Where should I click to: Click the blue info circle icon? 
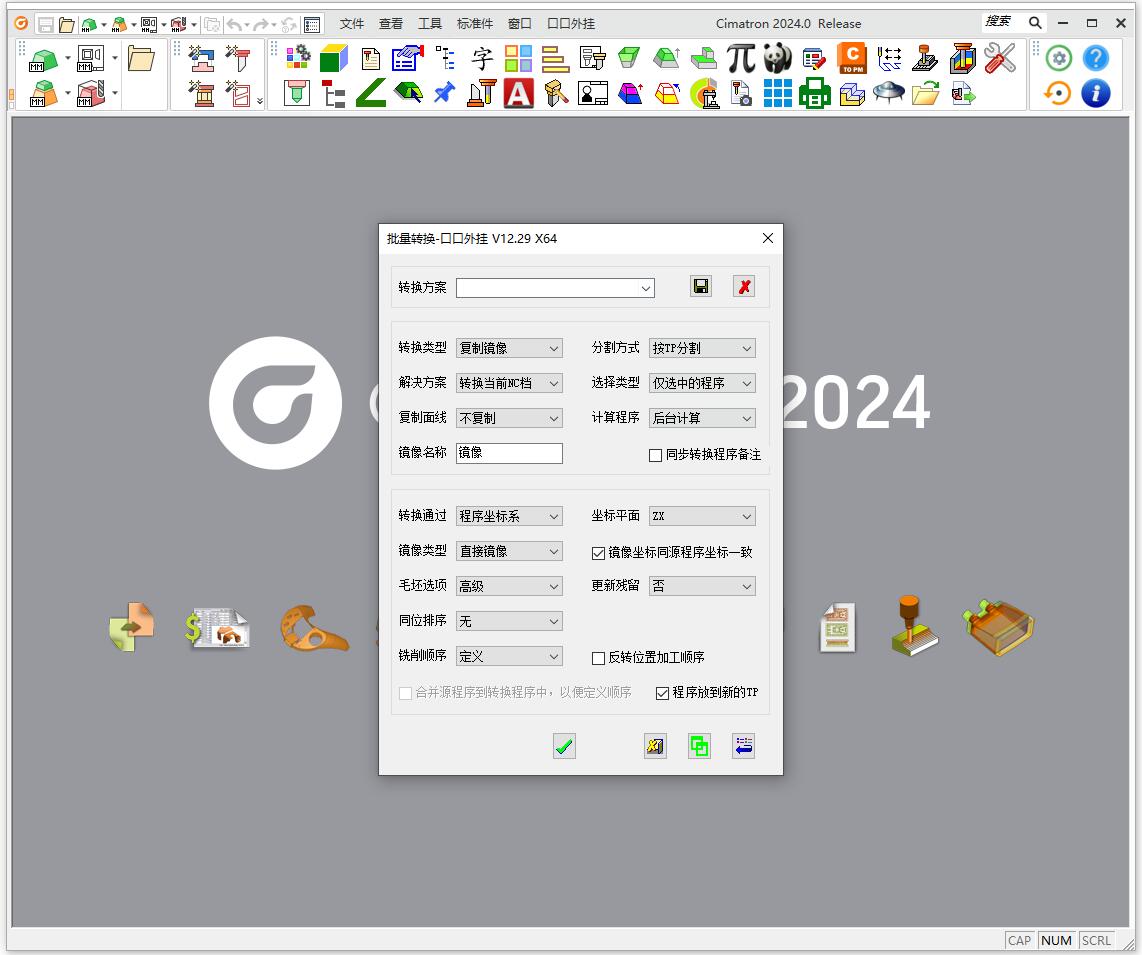tap(1096, 94)
